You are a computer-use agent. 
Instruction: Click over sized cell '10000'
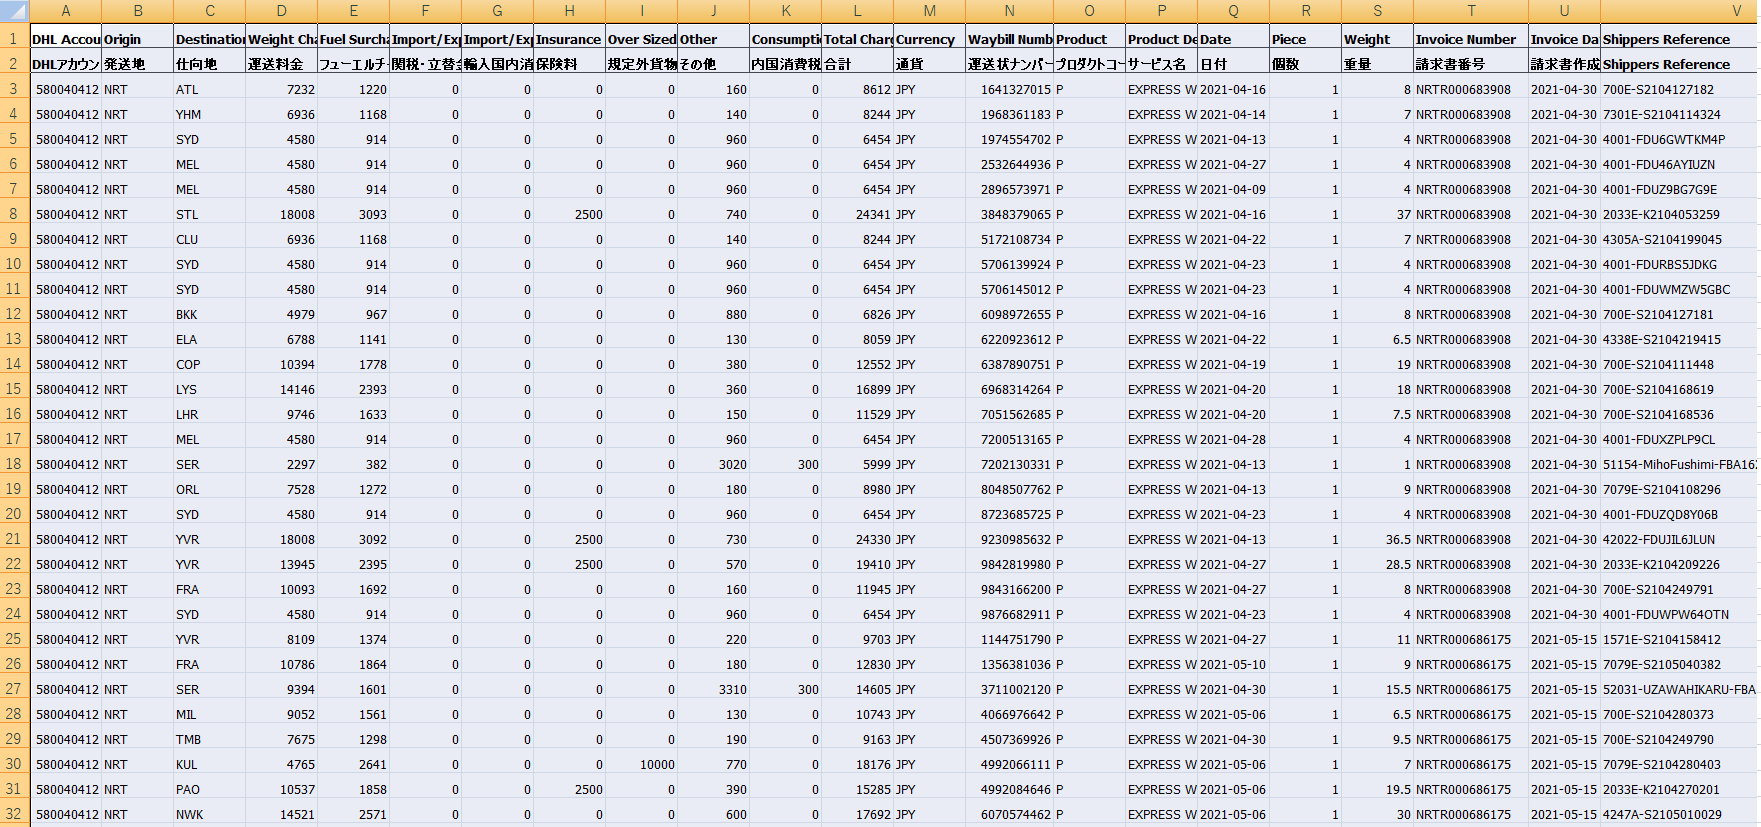[642, 764]
